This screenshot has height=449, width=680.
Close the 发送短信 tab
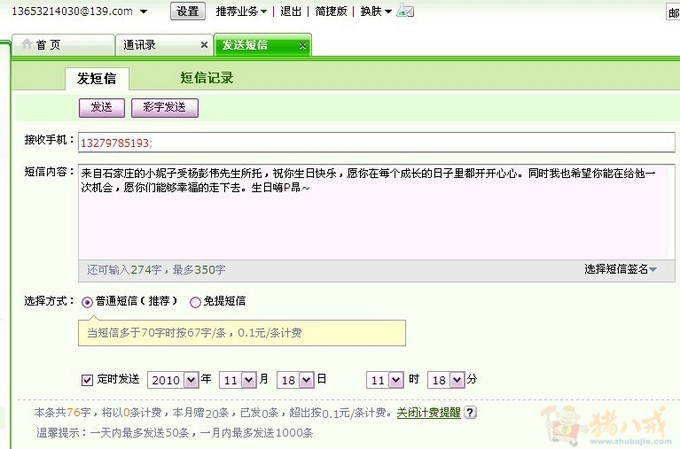point(303,45)
